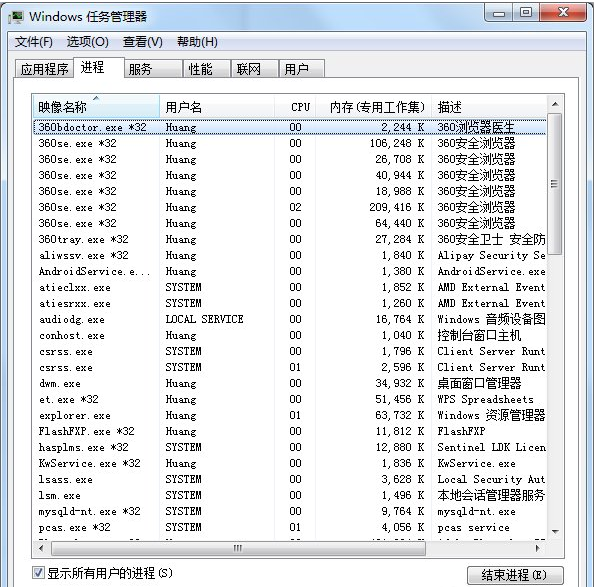Click the Alipay Security description
Viewport: 595px width, 587px height.
coord(491,255)
